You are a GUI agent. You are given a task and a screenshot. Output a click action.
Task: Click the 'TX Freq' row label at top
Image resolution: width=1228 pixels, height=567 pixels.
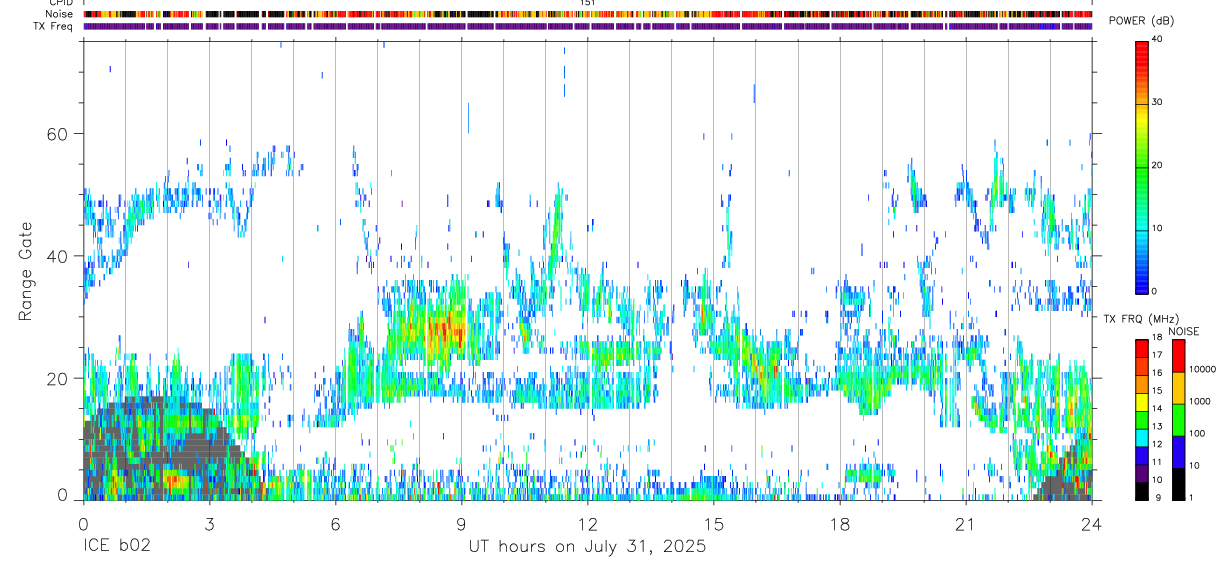(54, 26)
